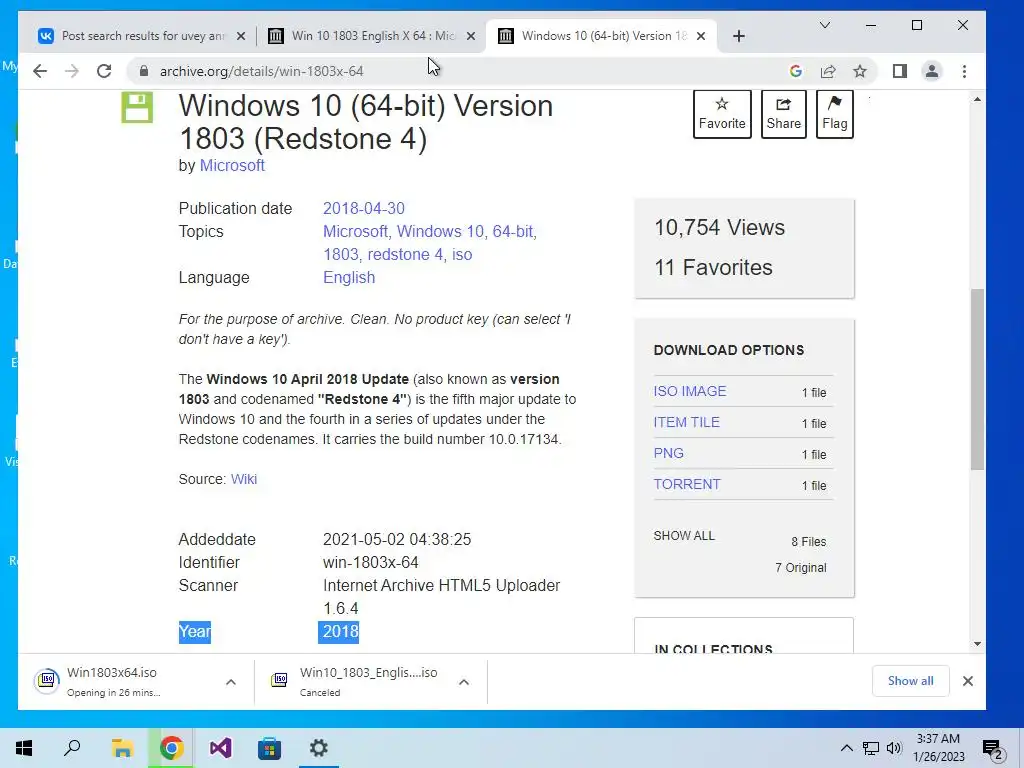Open taskbar search magnifier
Screen dimensions: 1024x768
[x=72, y=748]
